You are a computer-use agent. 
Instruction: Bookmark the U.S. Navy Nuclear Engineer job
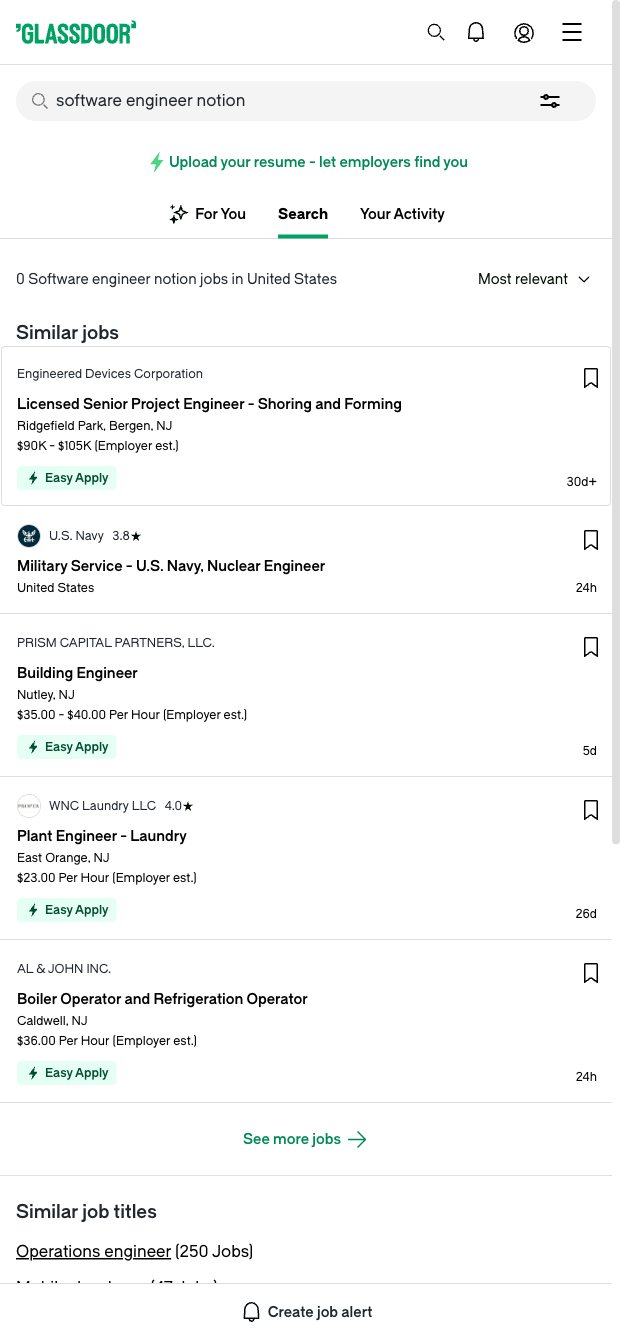pos(591,540)
